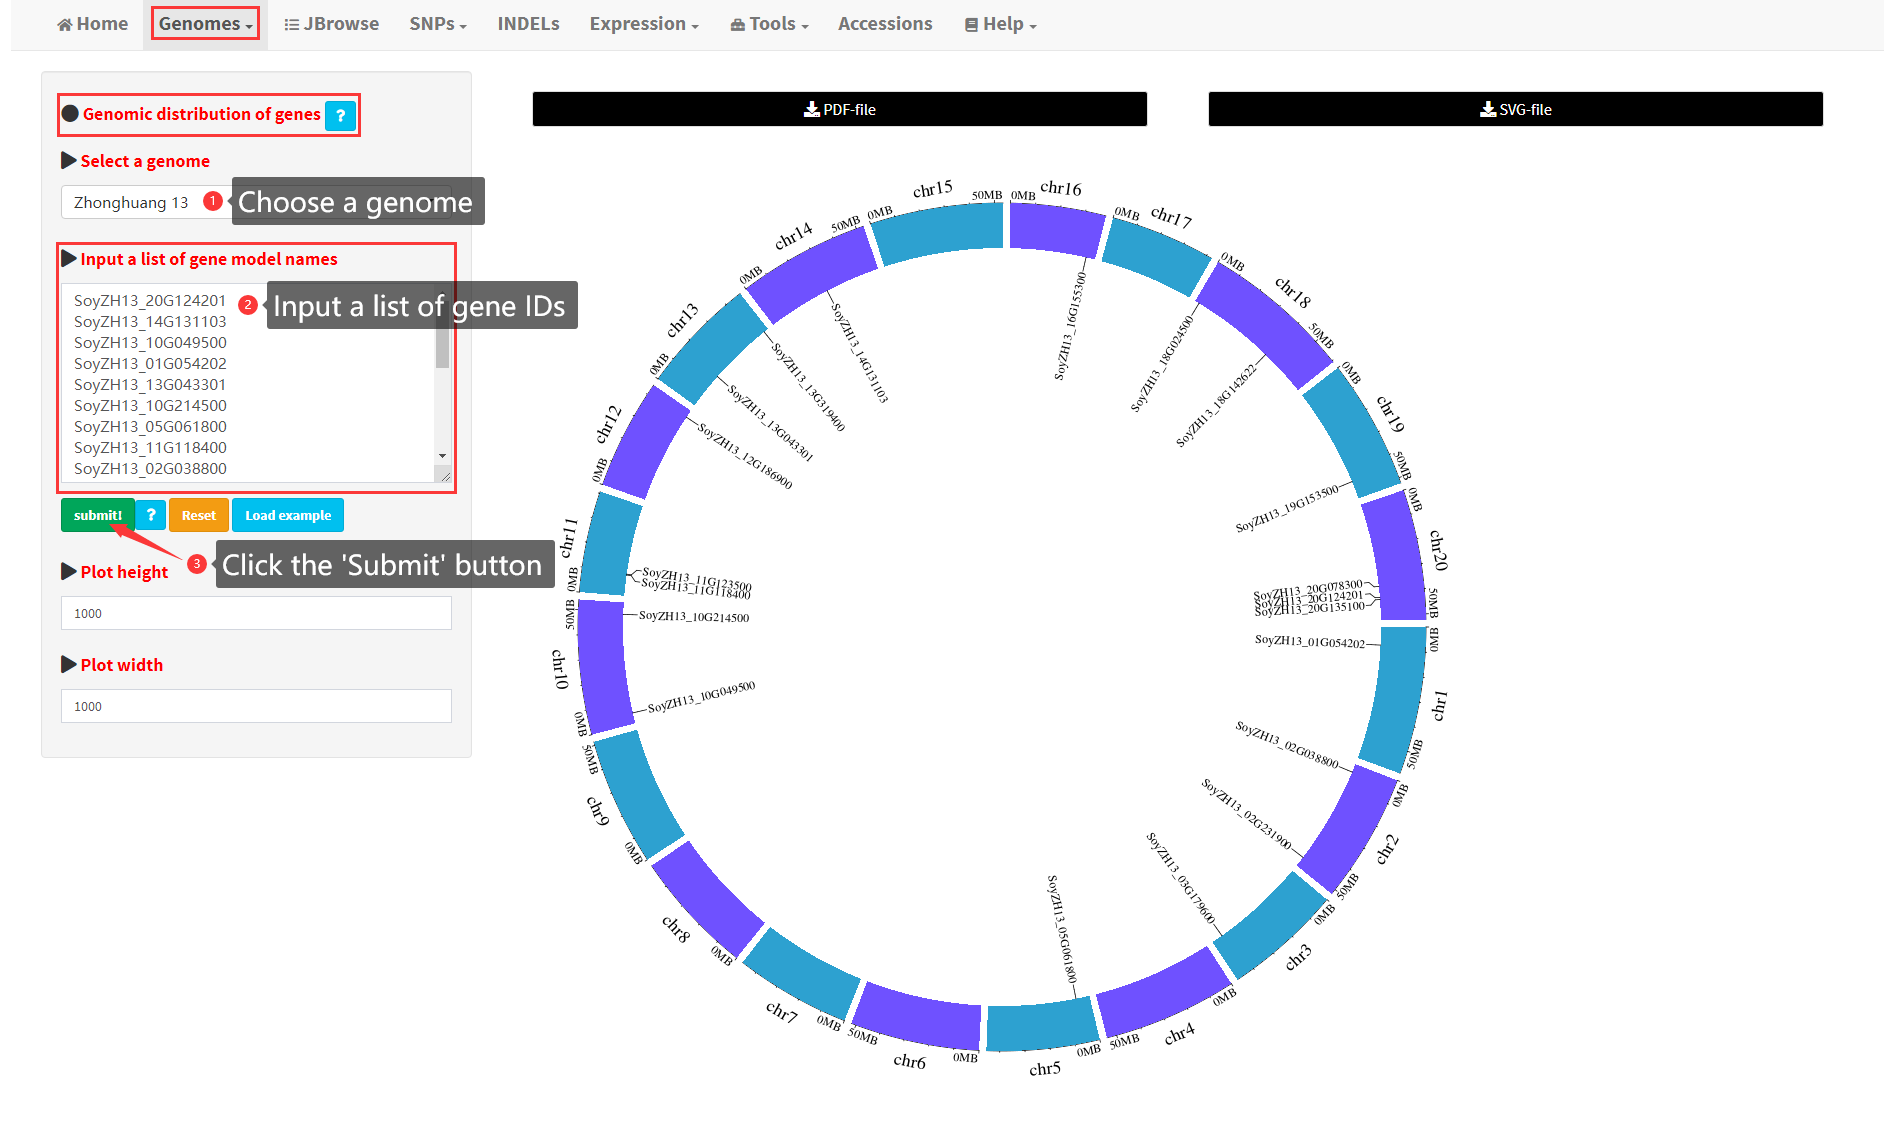Open the Genomes dropdown menu
Viewport: 1896px width, 1142px height.
[205, 24]
